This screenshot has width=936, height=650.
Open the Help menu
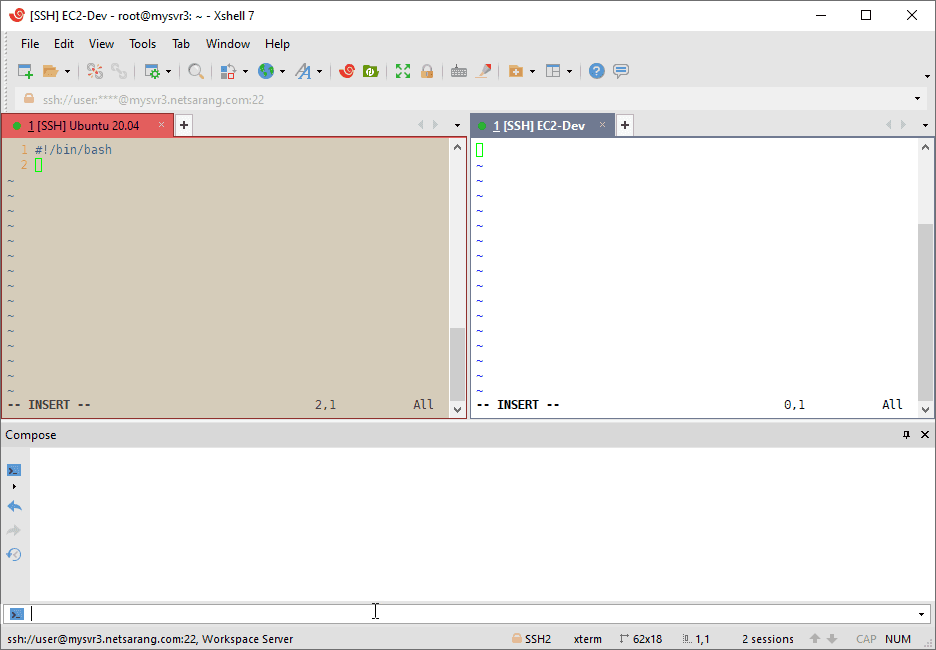tap(278, 44)
